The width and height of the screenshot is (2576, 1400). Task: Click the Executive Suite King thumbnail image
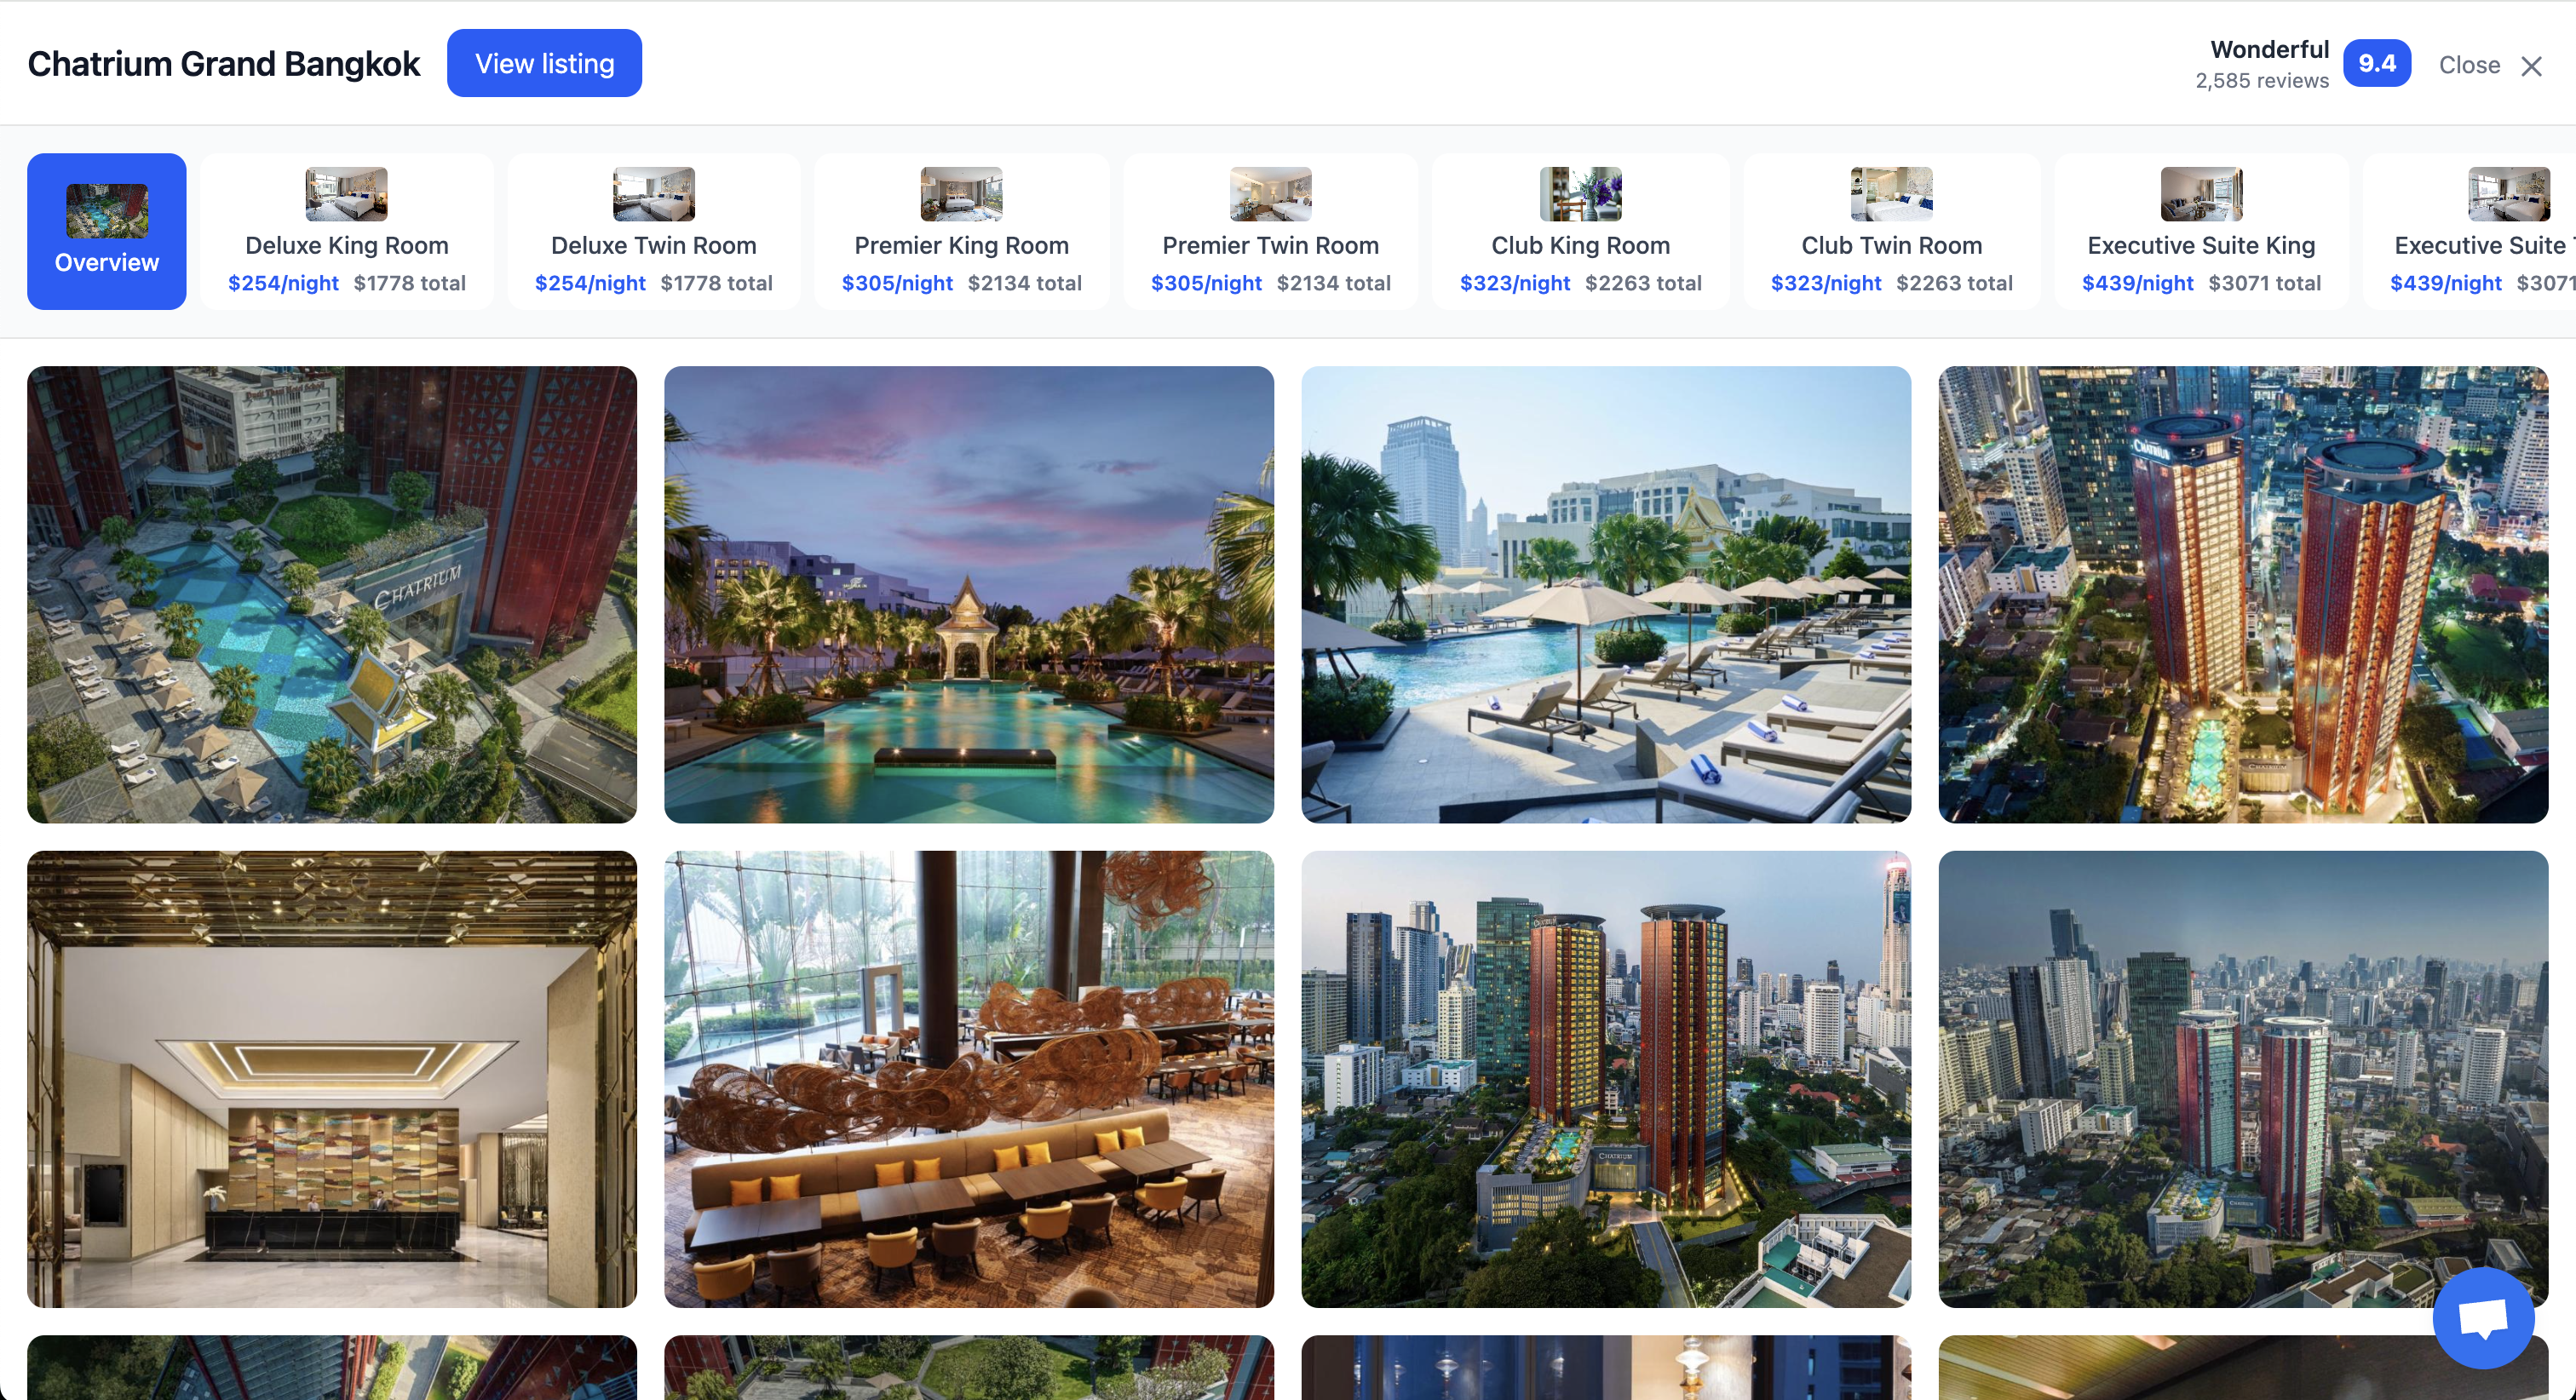click(x=2202, y=194)
